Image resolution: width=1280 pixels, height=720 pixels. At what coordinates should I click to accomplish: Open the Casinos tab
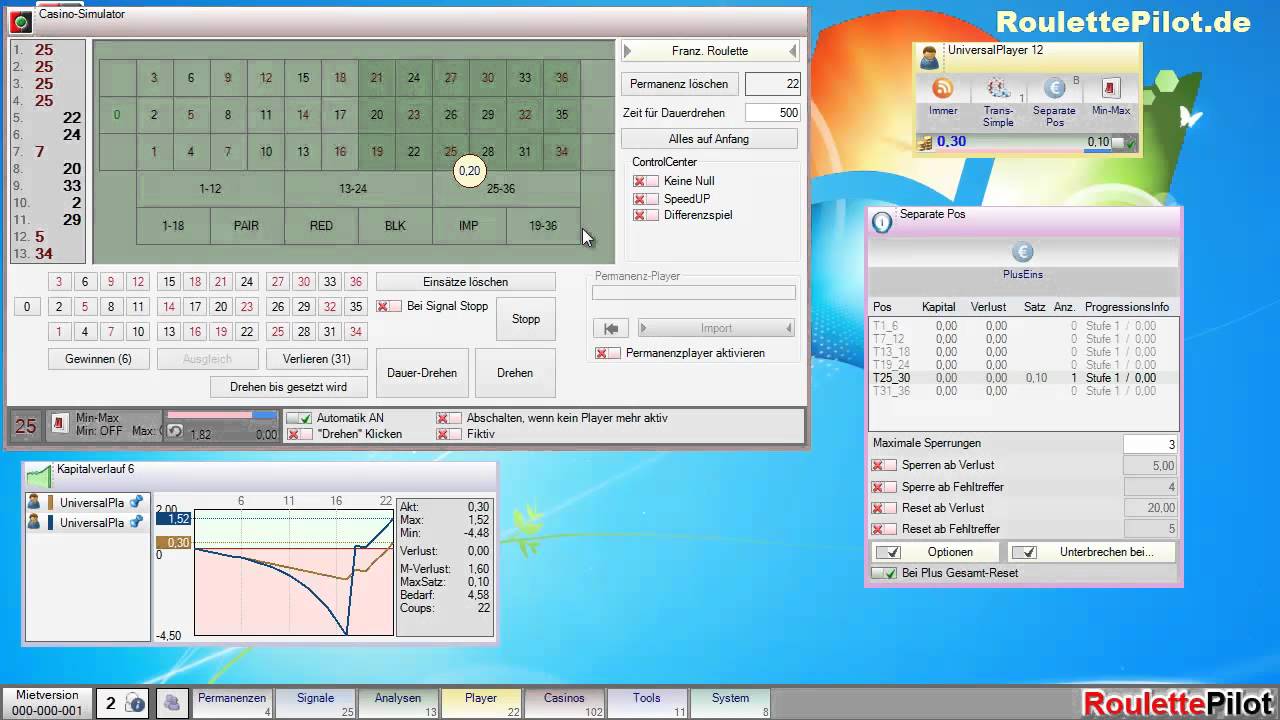coord(564,703)
